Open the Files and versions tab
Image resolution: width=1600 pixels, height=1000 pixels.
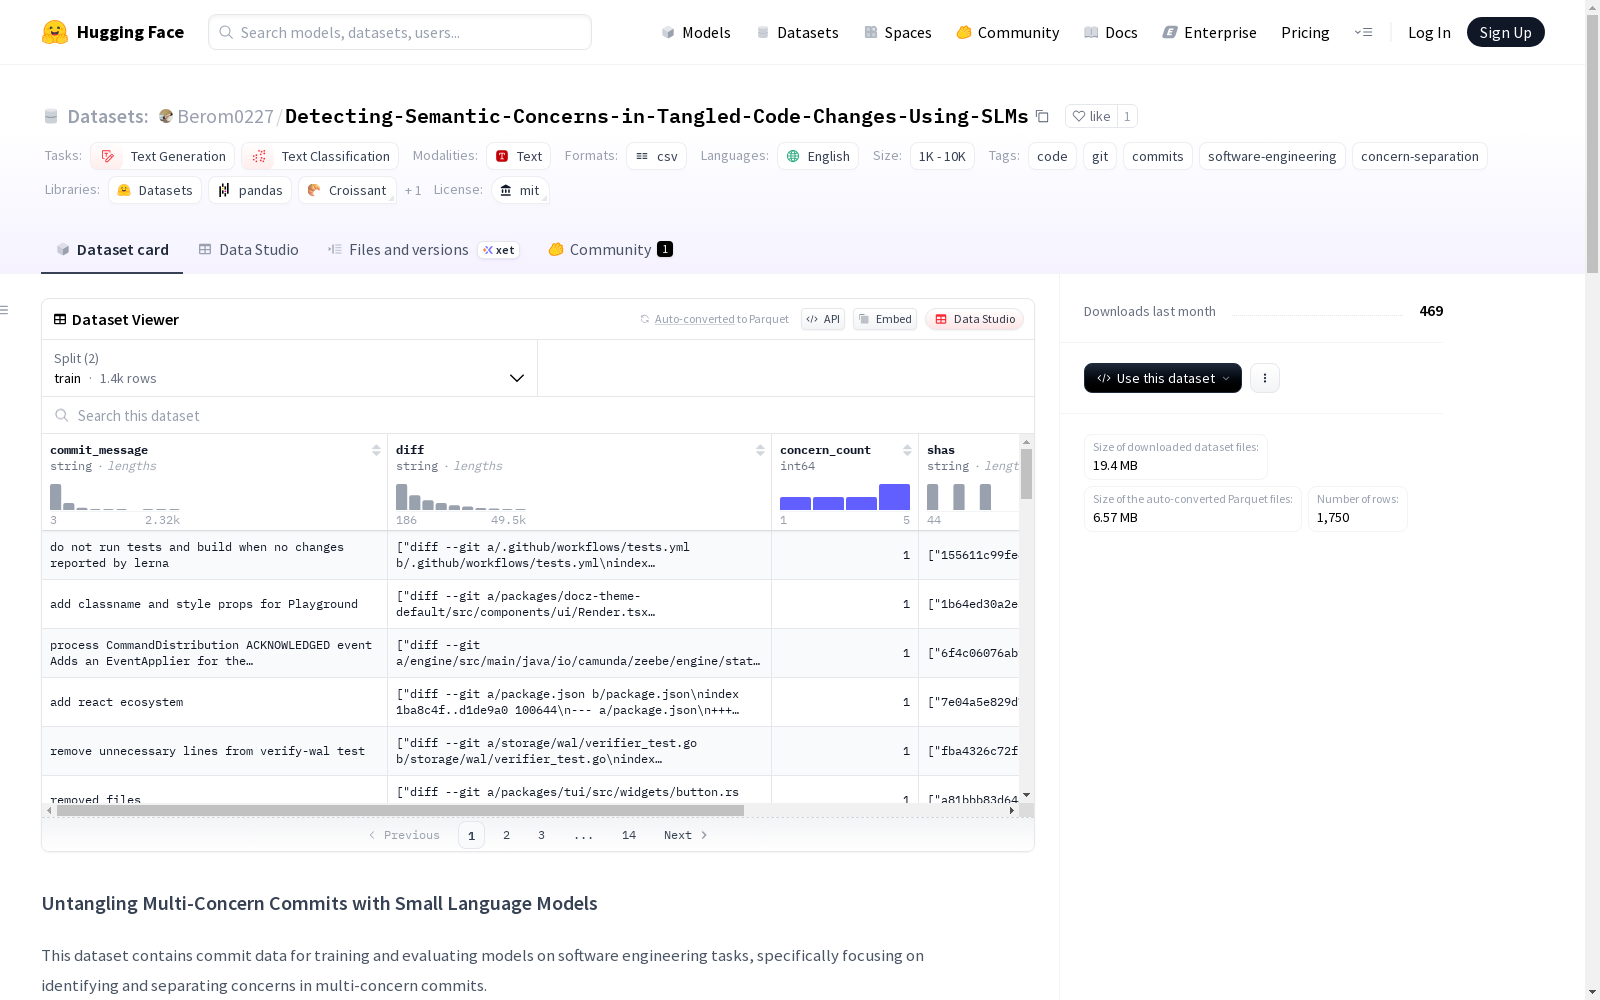coord(423,250)
